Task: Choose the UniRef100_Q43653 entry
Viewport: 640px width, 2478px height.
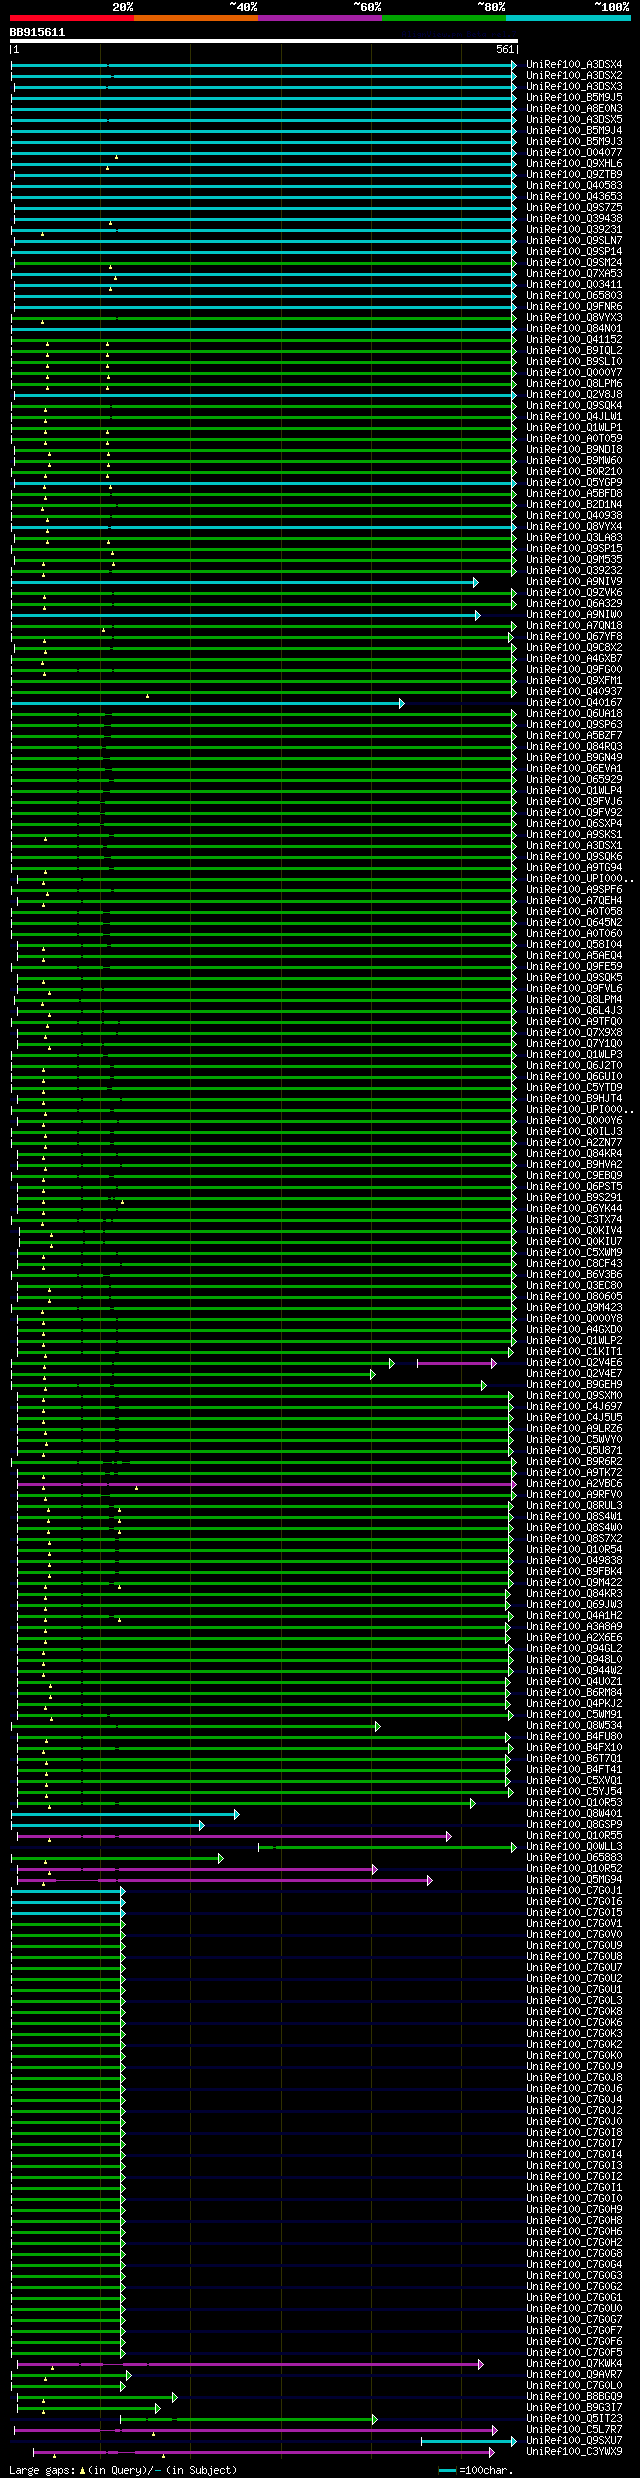Action: 574,196
